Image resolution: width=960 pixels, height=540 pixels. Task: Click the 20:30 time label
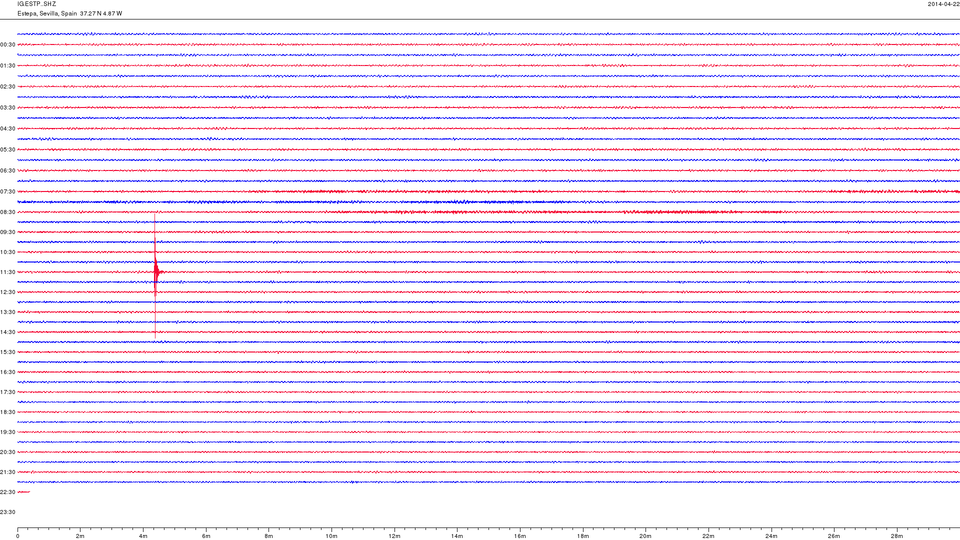(8, 452)
